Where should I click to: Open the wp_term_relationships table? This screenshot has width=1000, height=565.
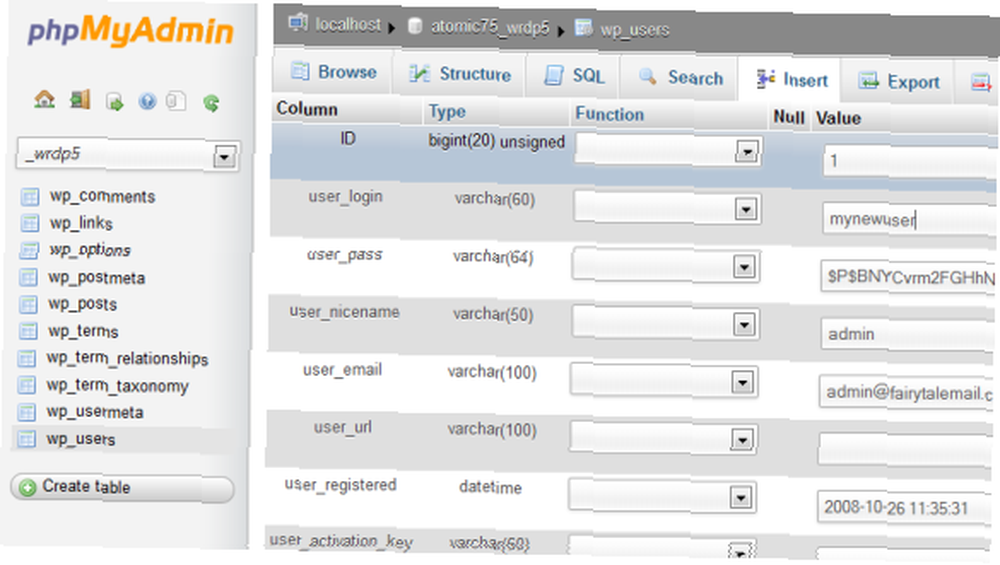pos(128,358)
